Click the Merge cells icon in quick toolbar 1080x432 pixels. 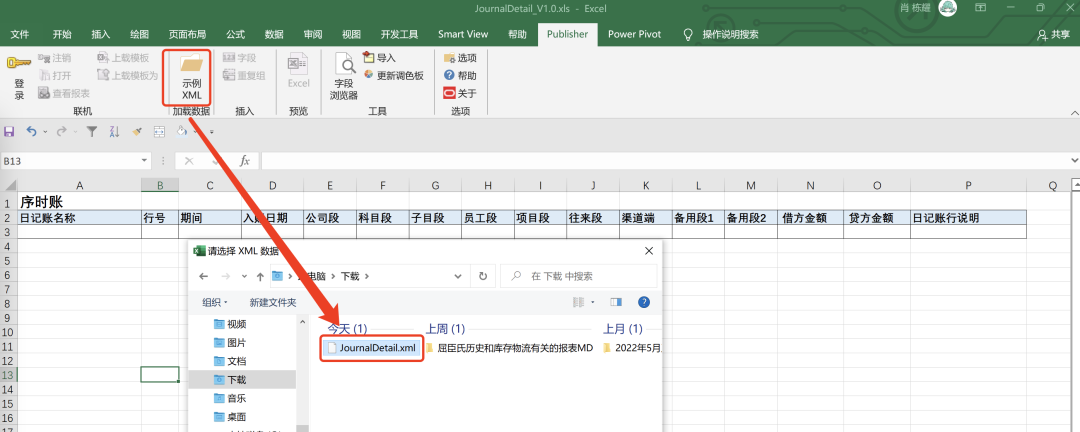pyautogui.click(x=159, y=131)
